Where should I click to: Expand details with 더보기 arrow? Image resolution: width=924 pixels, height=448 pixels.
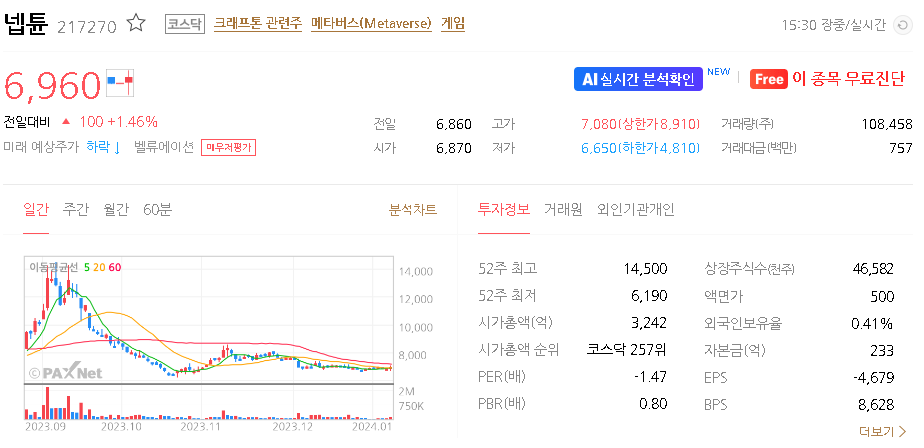882,431
